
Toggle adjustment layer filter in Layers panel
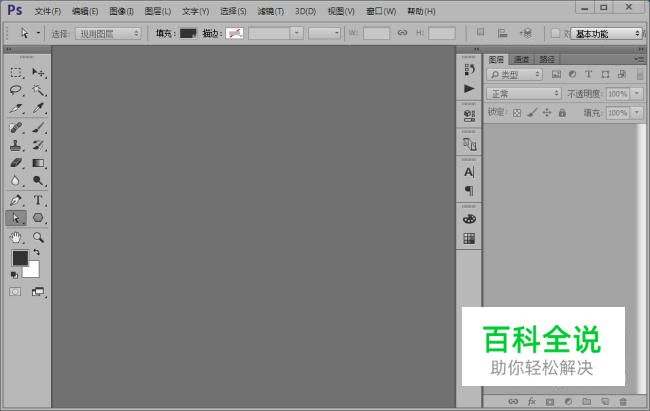572,74
